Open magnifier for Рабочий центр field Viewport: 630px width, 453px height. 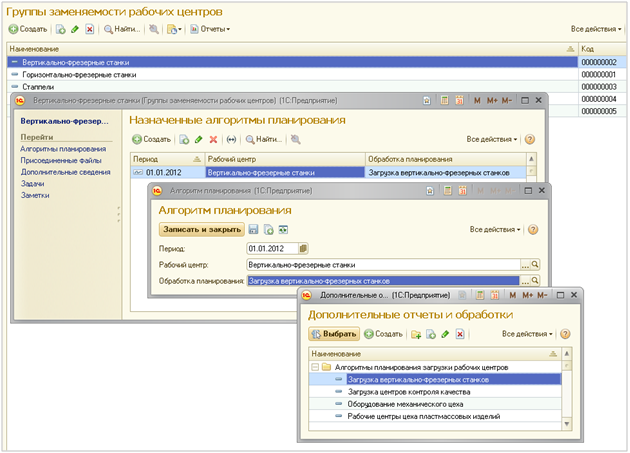(x=535, y=264)
